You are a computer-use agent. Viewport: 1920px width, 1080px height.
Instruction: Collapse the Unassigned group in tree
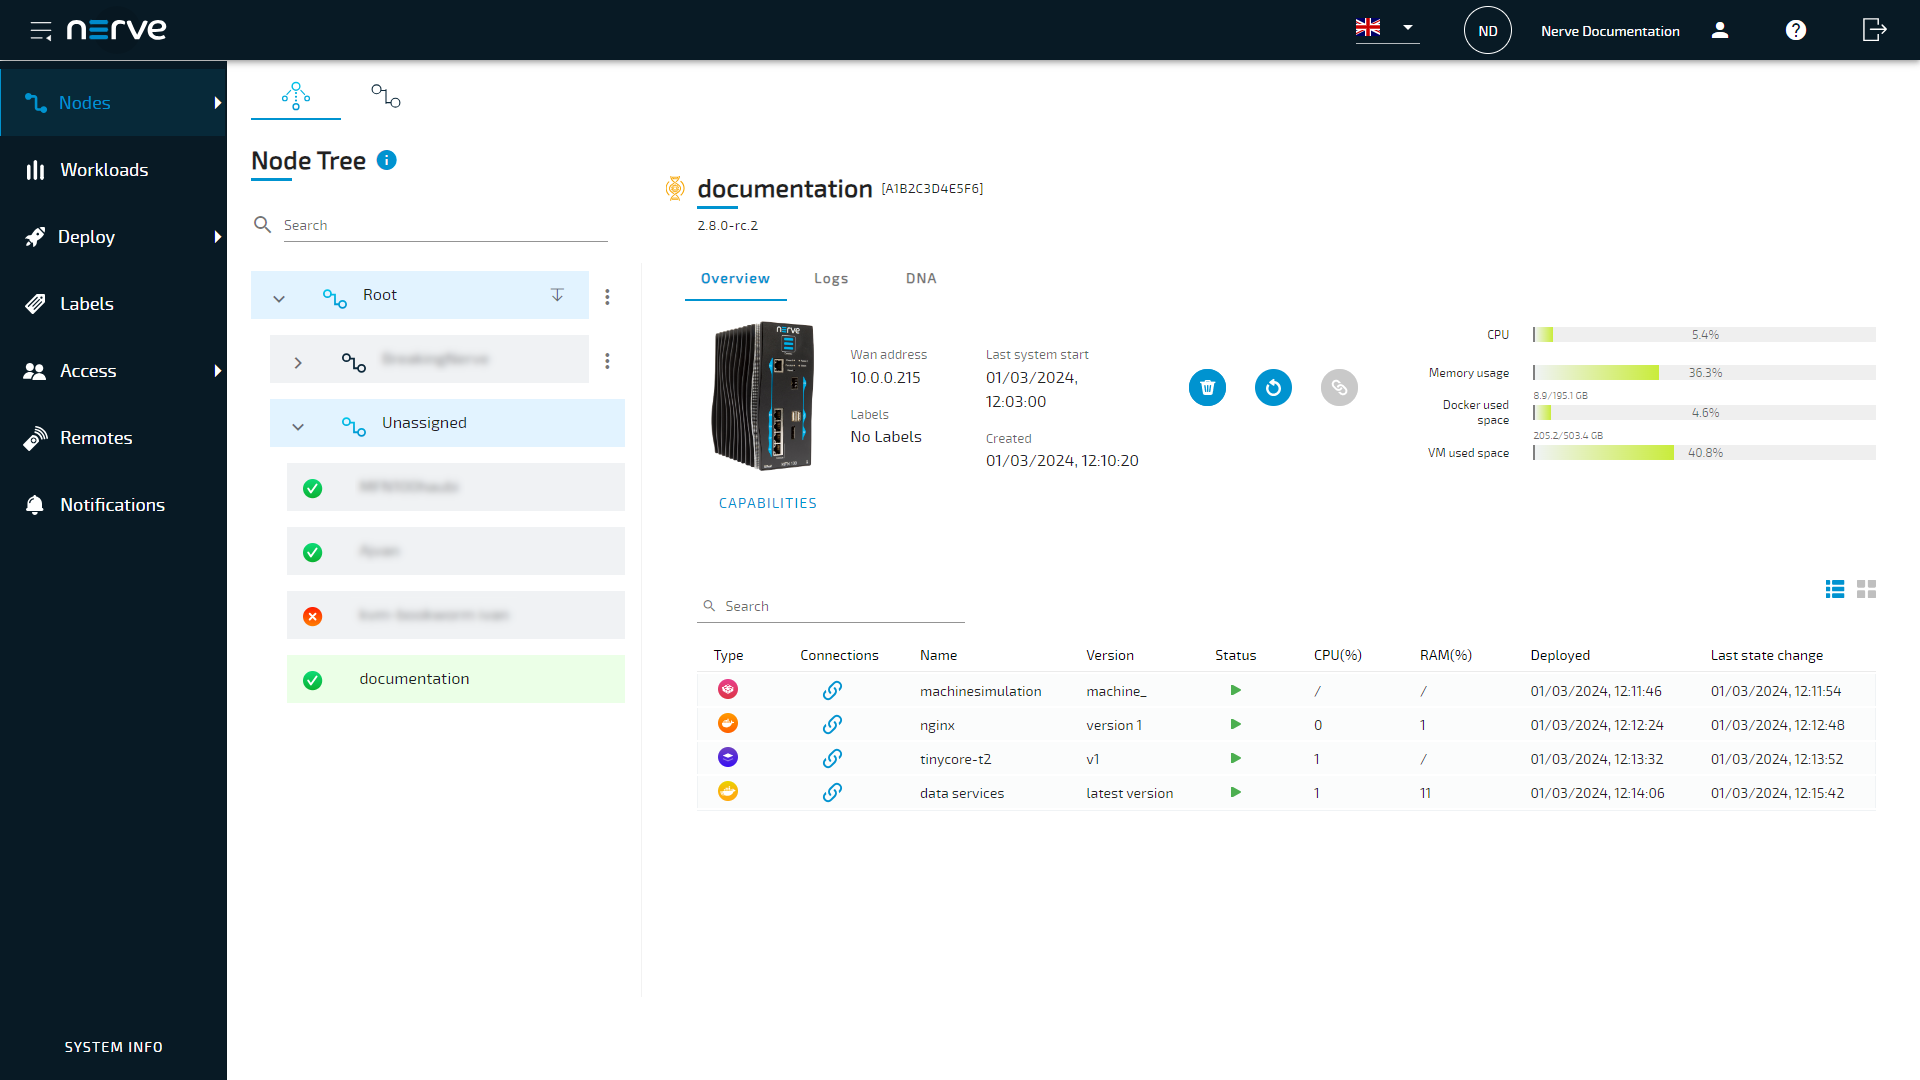297,423
